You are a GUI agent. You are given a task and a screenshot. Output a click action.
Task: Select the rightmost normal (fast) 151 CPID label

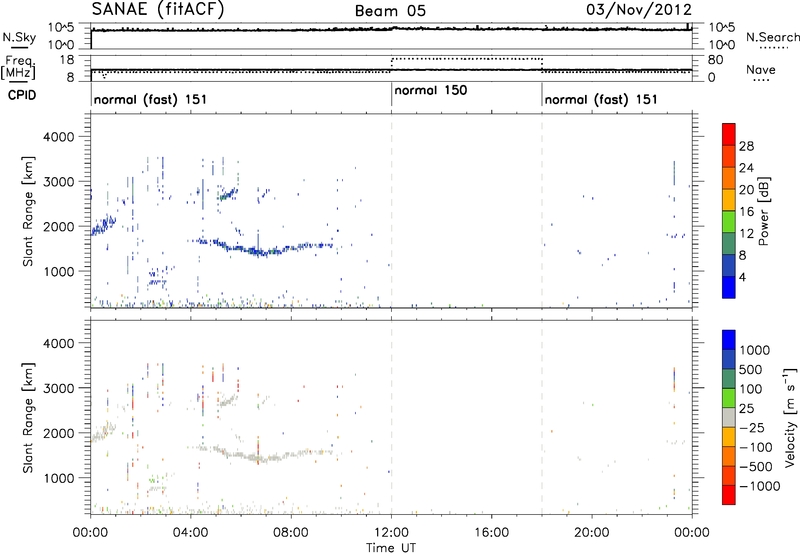coord(601,99)
